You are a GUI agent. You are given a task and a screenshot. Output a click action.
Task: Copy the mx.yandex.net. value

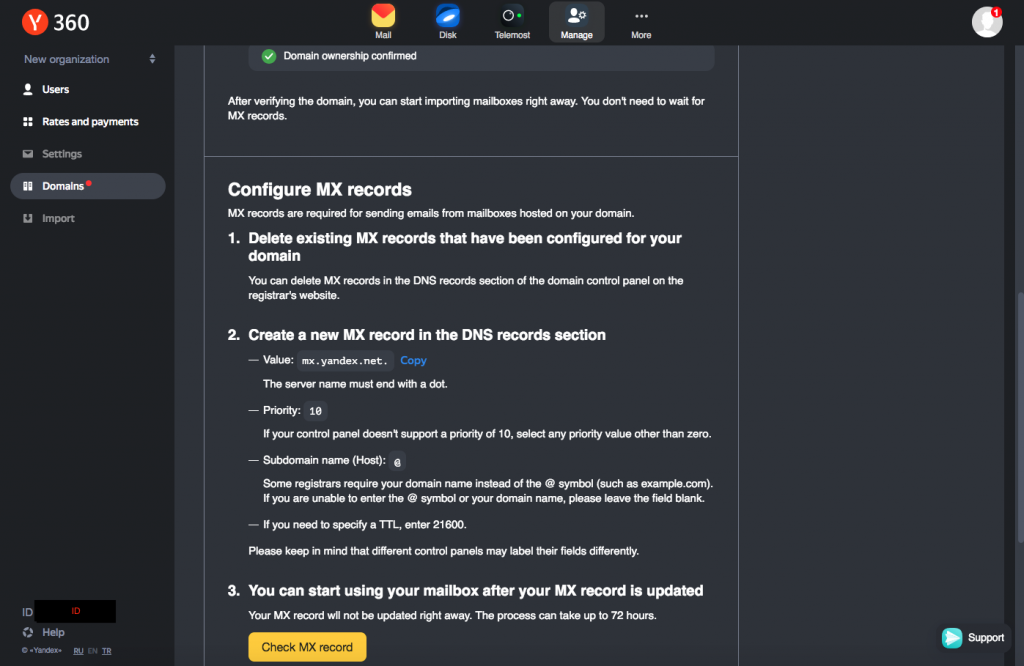pos(413,360)
